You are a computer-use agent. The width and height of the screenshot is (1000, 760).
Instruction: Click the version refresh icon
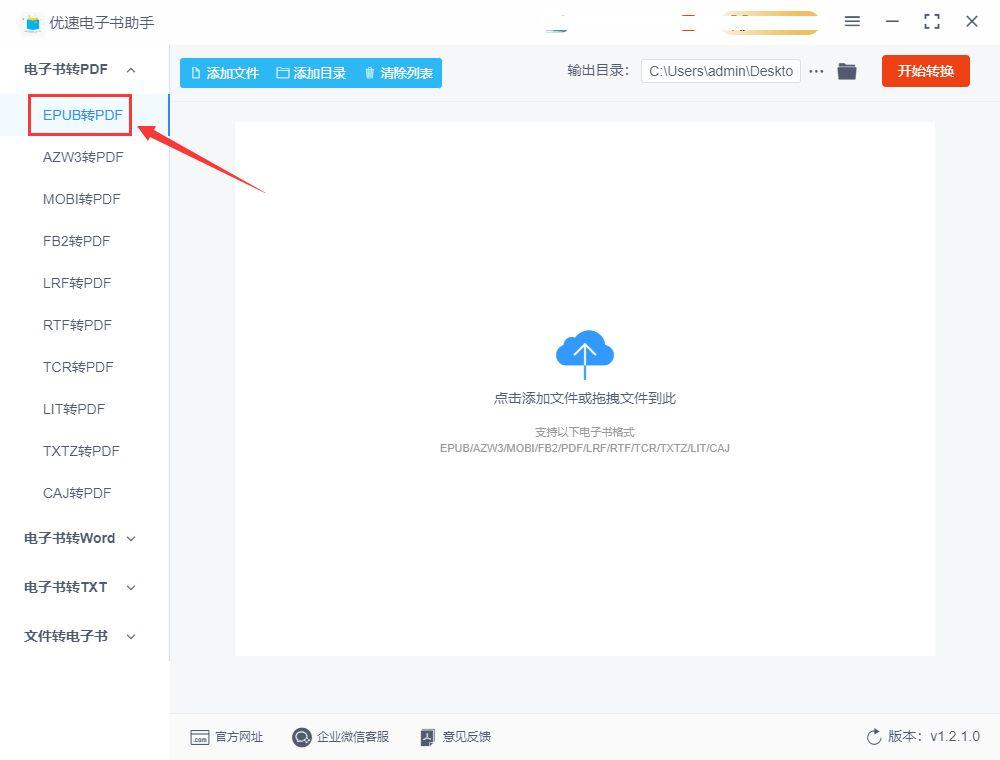tap(874, 736)
